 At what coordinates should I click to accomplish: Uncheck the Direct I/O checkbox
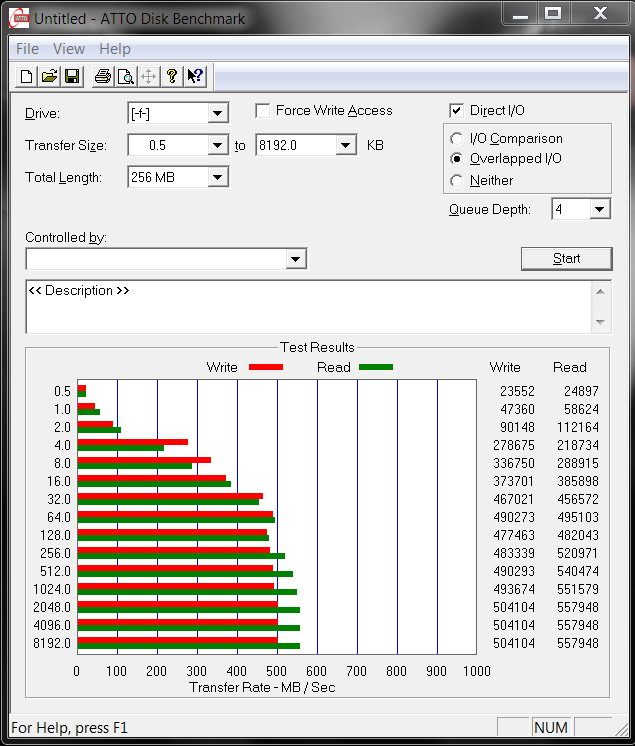tap(457, 111)
